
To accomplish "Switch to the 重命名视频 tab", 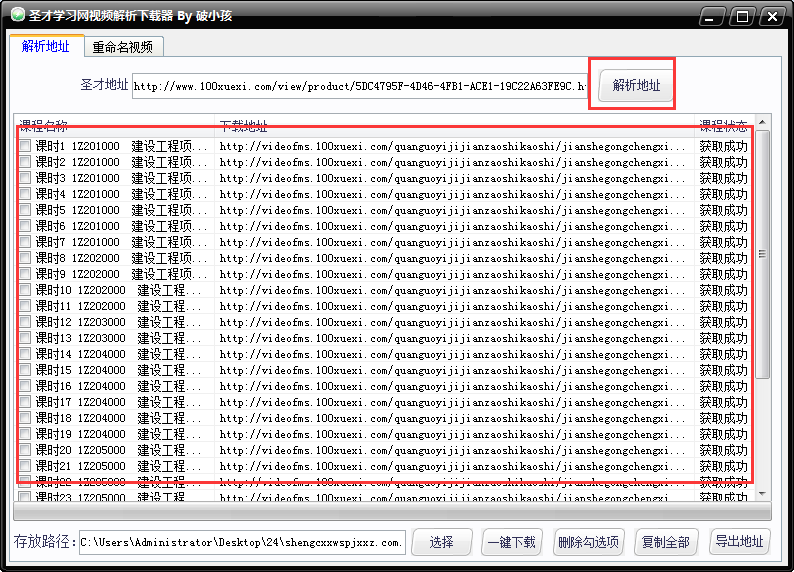I will pos(122,47).
